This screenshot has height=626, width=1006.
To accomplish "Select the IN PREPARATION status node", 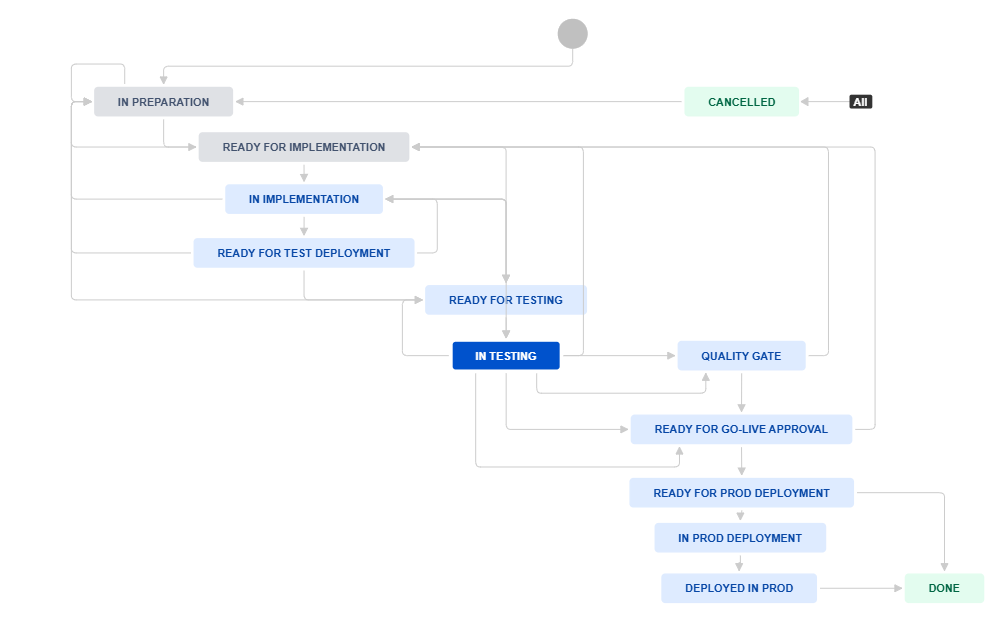I will (x=164, y=102).
